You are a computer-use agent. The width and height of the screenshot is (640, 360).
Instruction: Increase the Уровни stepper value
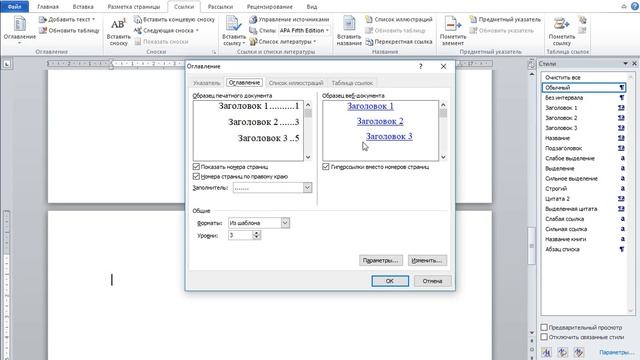pyautogui.click(x=256, y=233)
